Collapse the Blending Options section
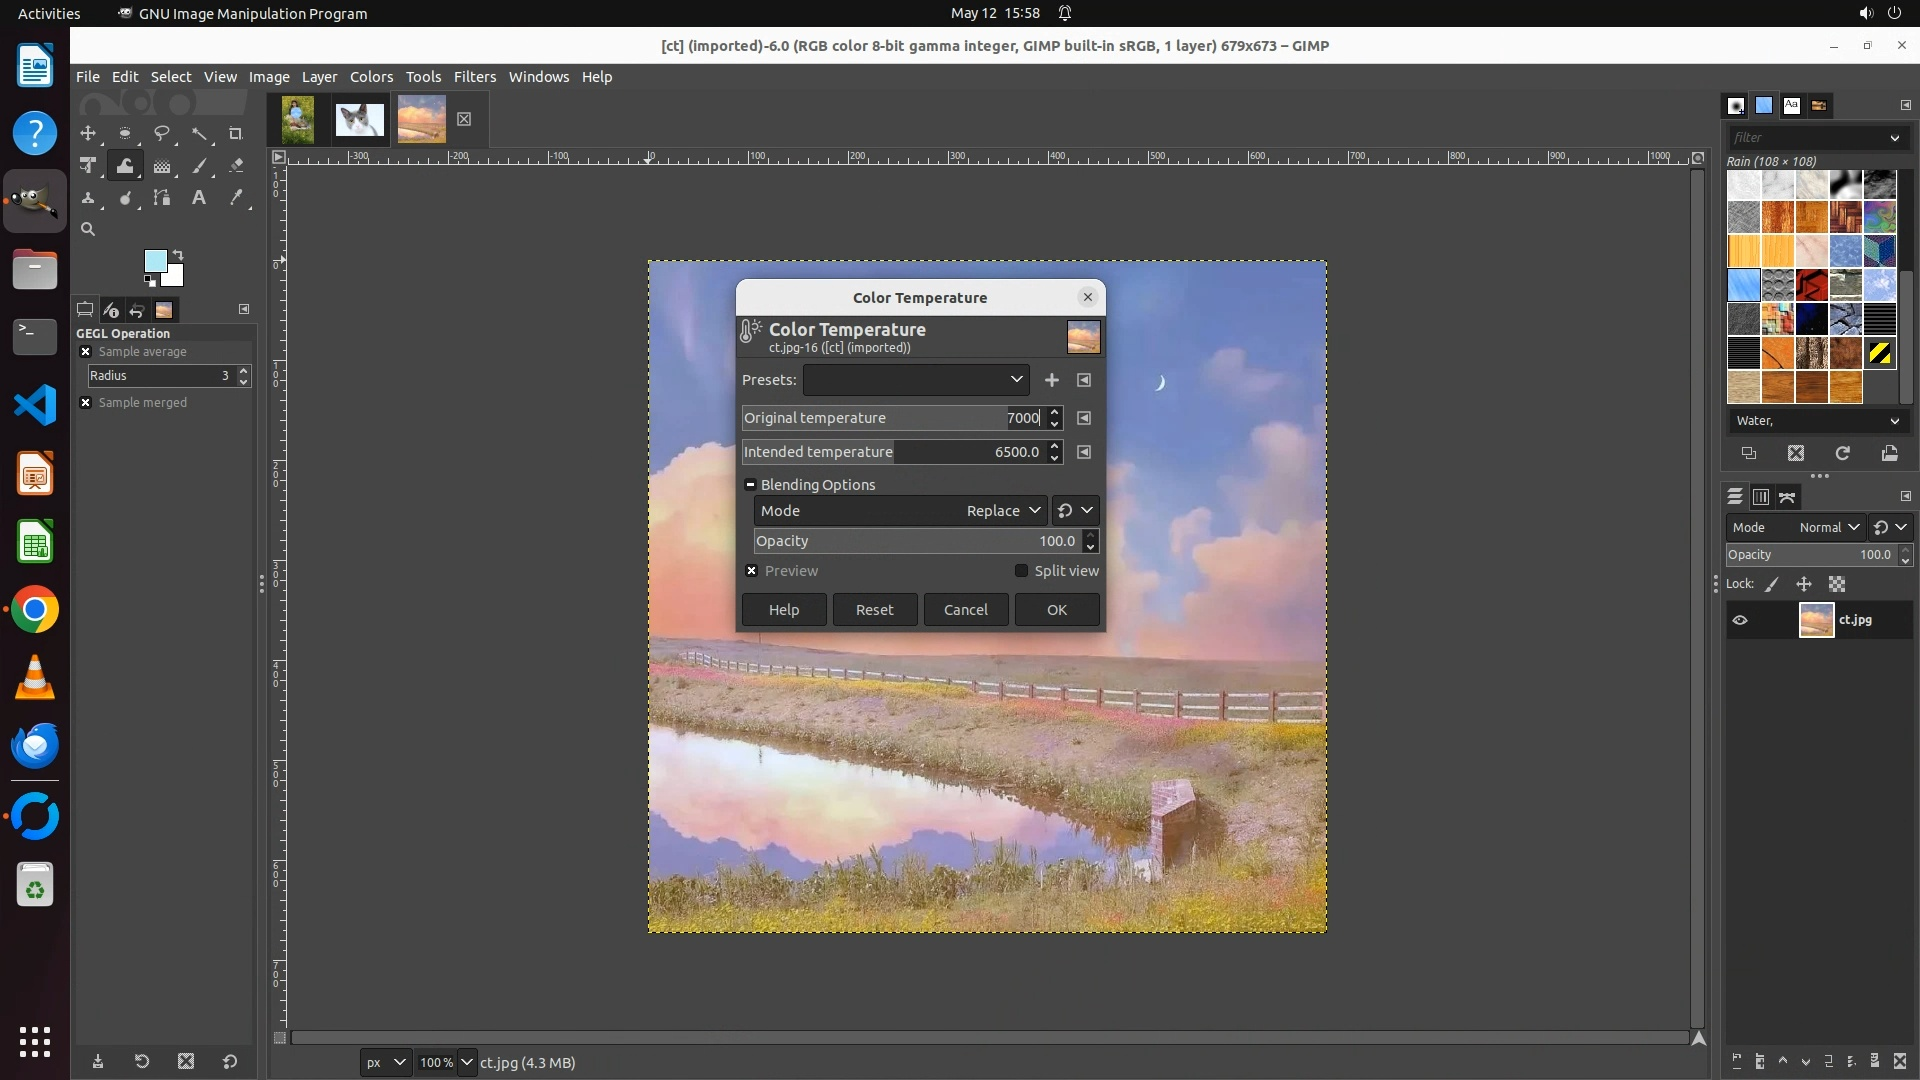Viewport: 1920px width, 1080px height. click(750, 485)
